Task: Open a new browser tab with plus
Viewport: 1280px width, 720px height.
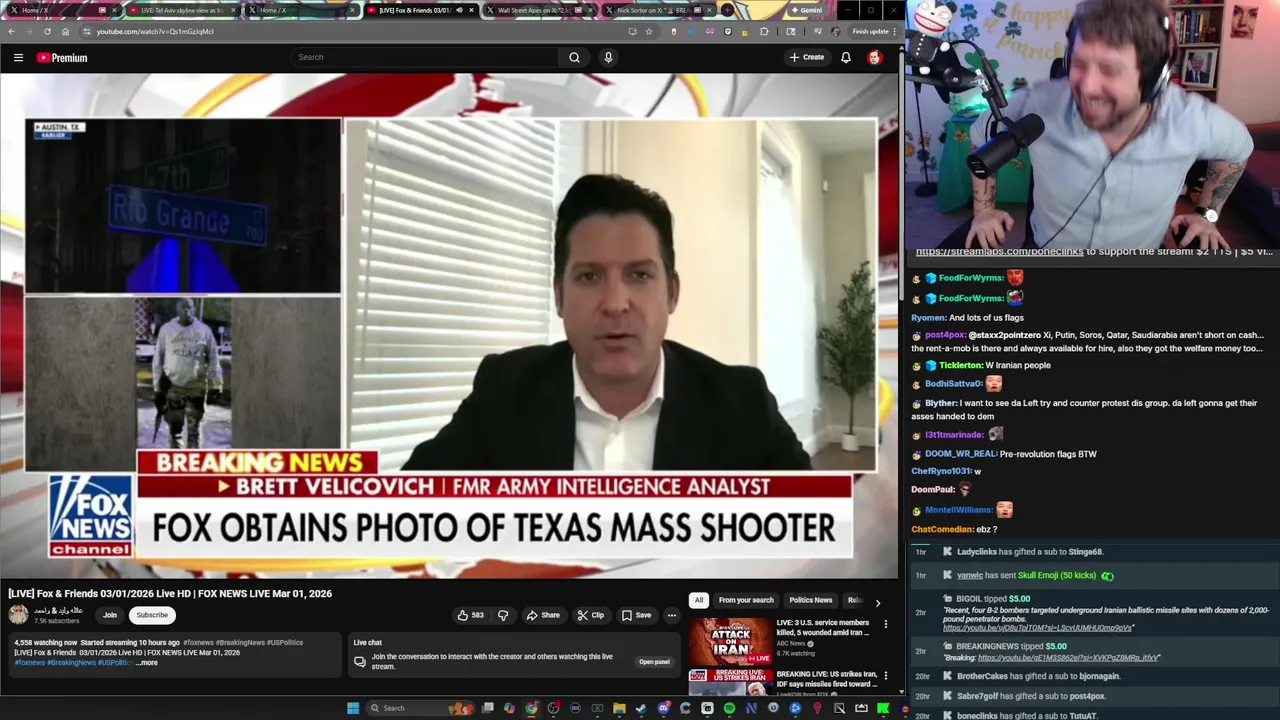Action: coord(728,10)
